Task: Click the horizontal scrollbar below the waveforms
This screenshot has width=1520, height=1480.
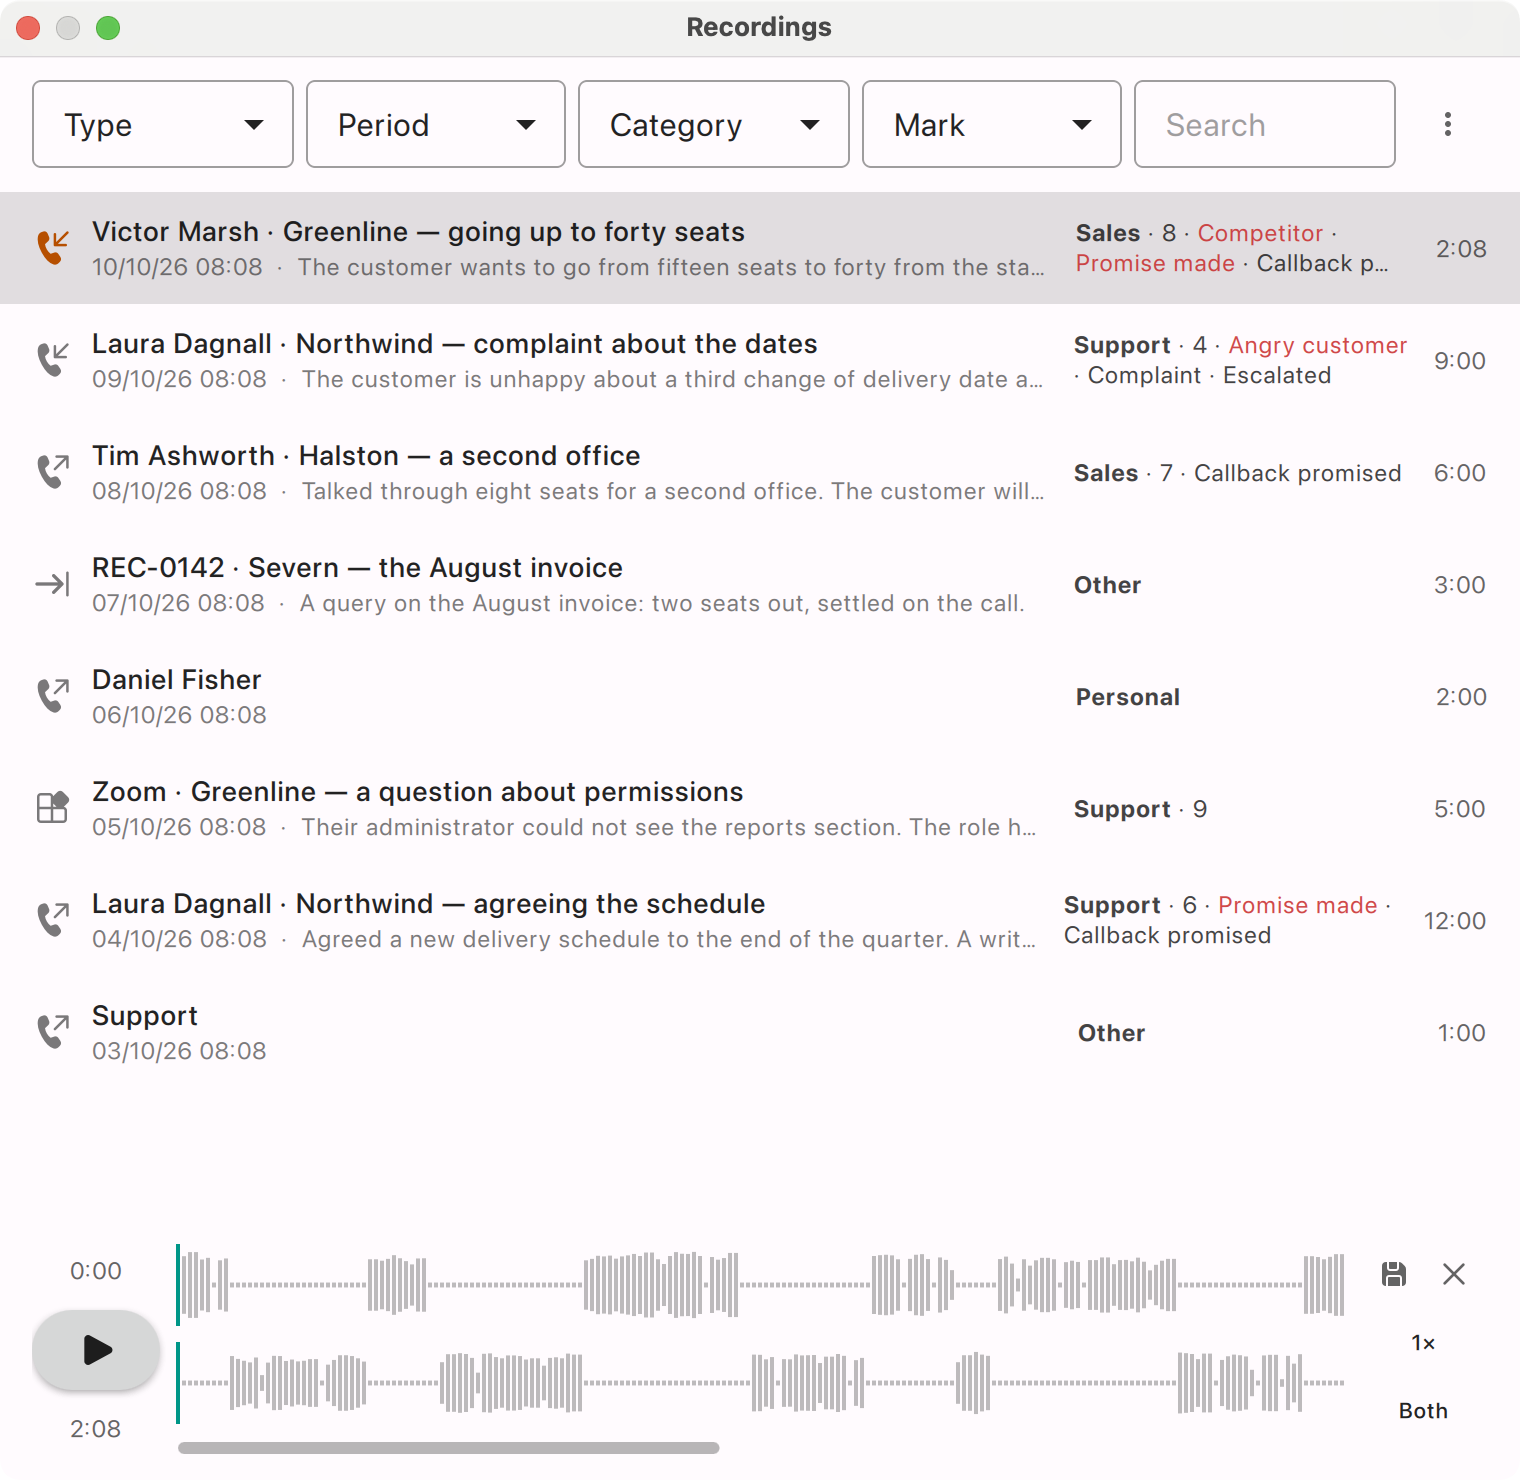Action: click(x=448, y=1448)
